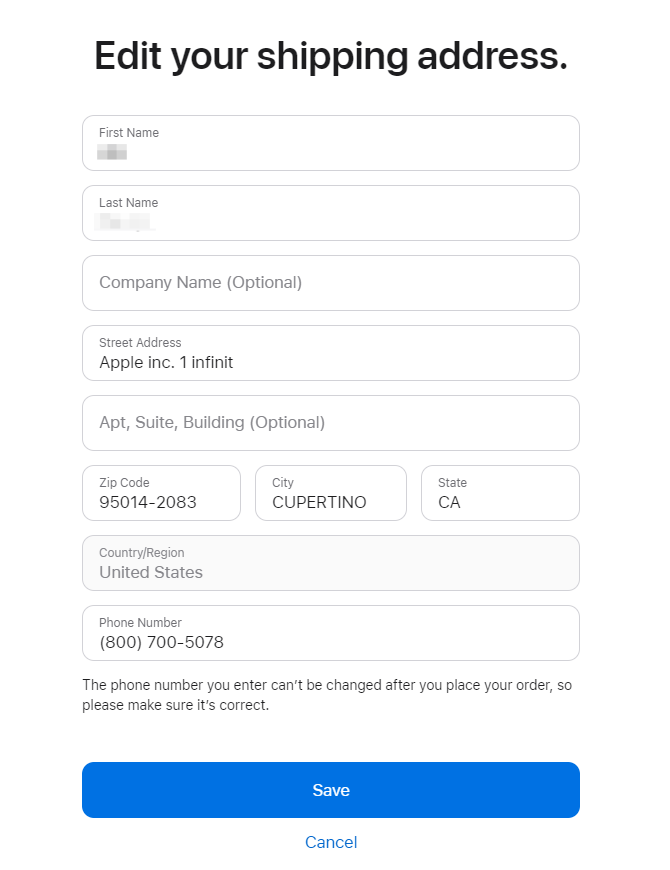
Task: Click the 'Zip Code' label text
Action: 124,483
